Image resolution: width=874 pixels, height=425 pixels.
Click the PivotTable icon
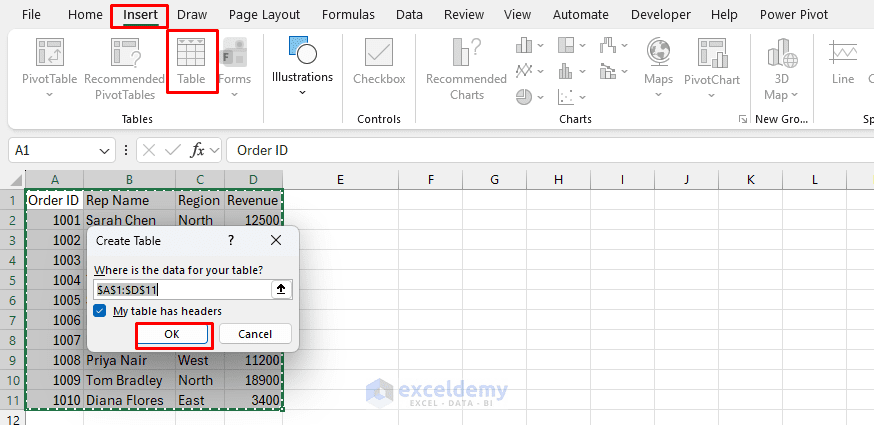click(50, 52)
